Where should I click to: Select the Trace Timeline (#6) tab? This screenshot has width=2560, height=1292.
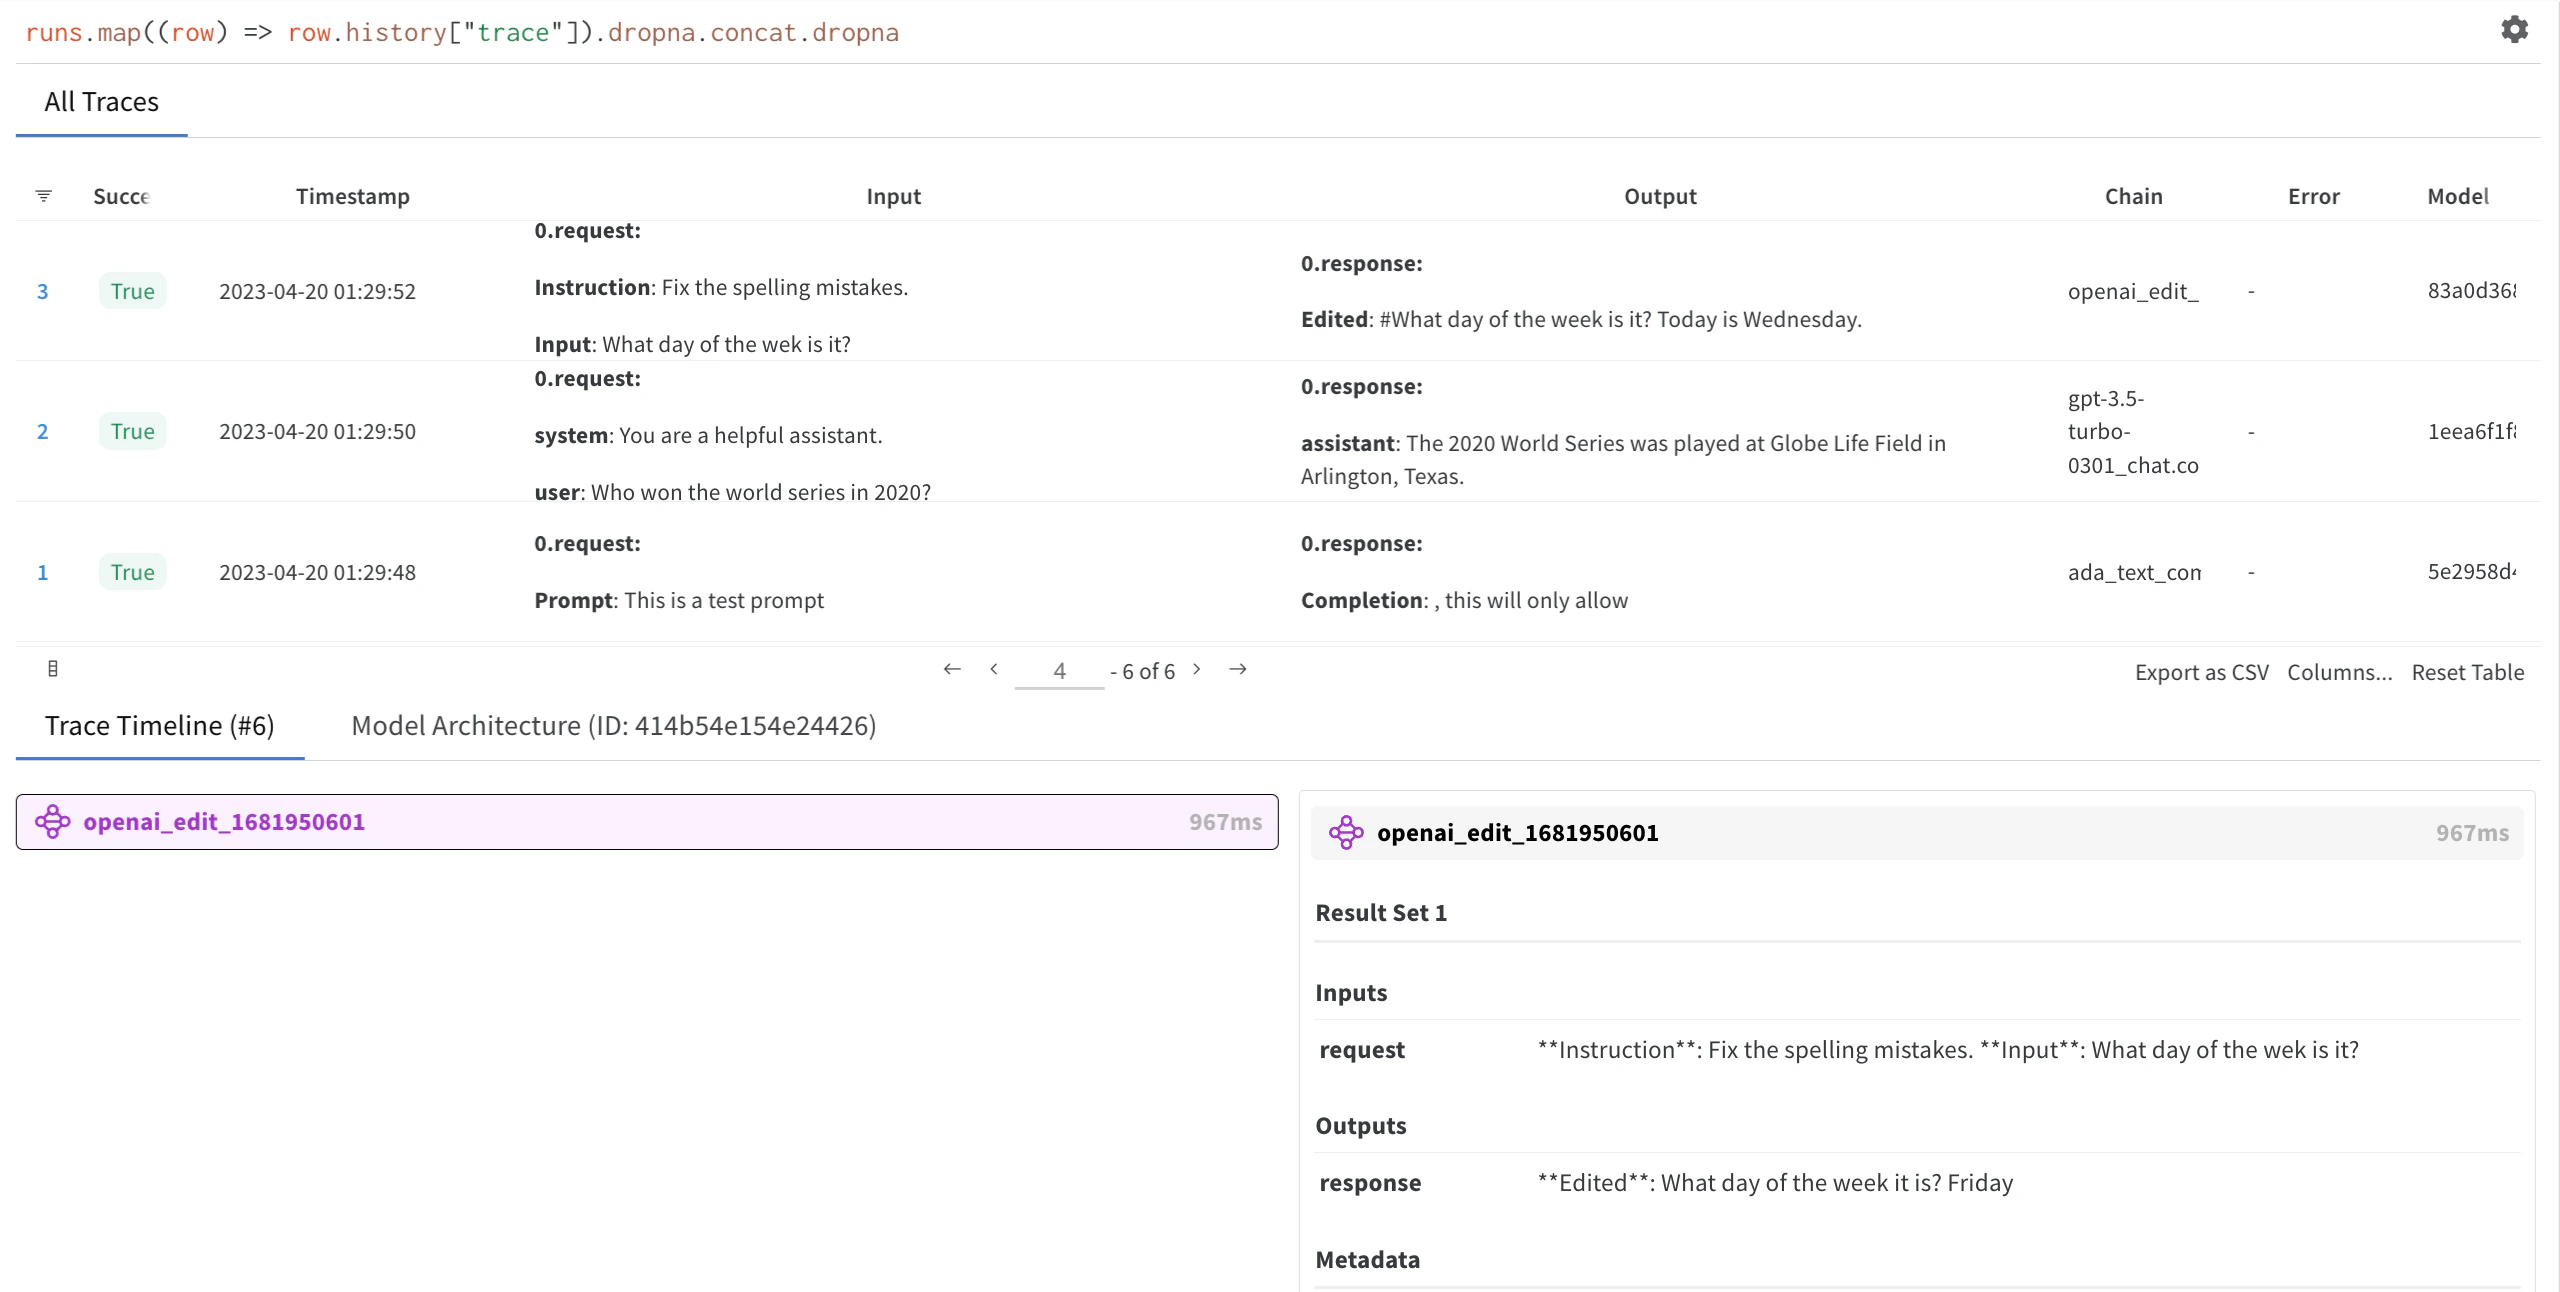pyautogui.click(x=159, y=725)
